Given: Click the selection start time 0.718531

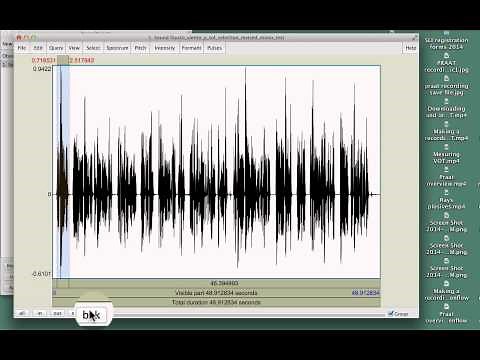Looking at the screenshot, I should click(43, 60).
